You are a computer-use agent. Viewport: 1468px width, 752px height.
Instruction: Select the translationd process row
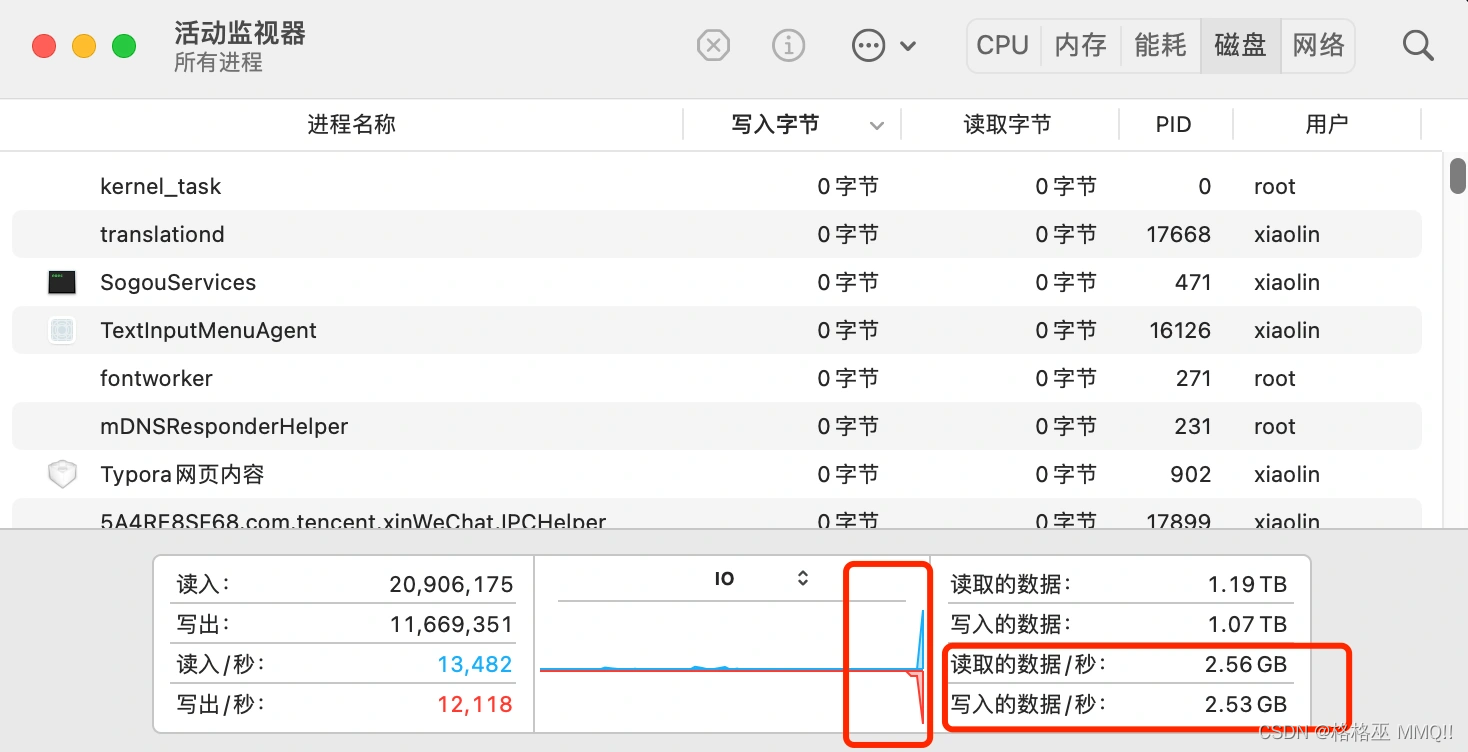tap(716, 235)
